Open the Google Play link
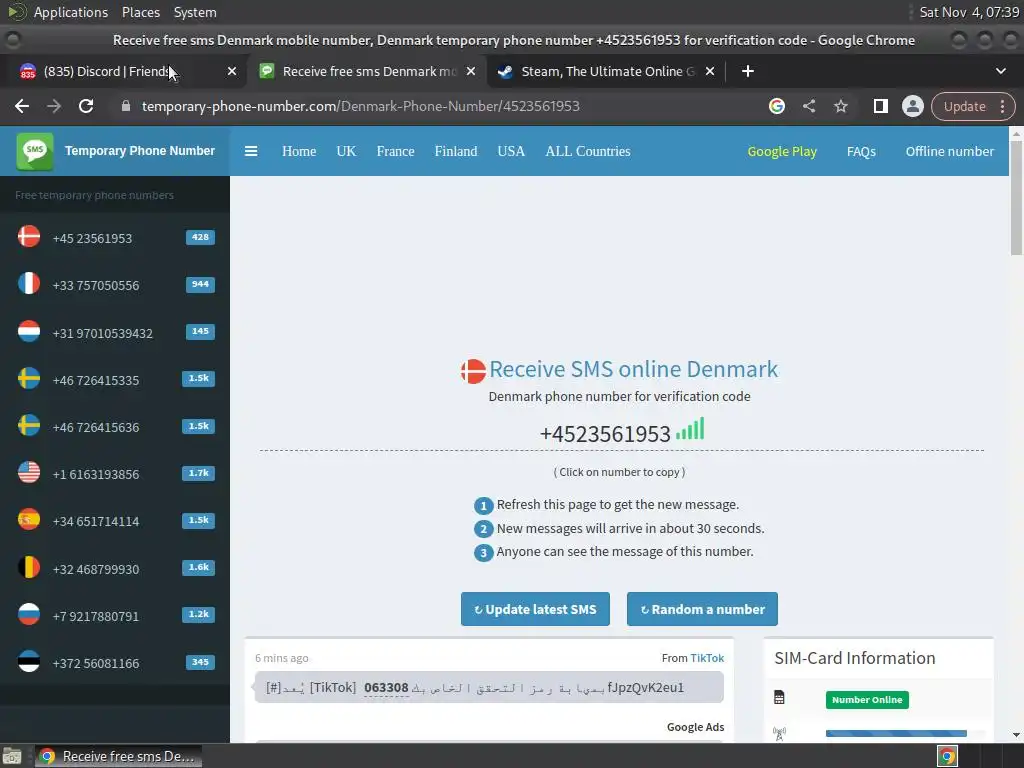Viewport: 1024px width, 768px height. coord(782,152)
